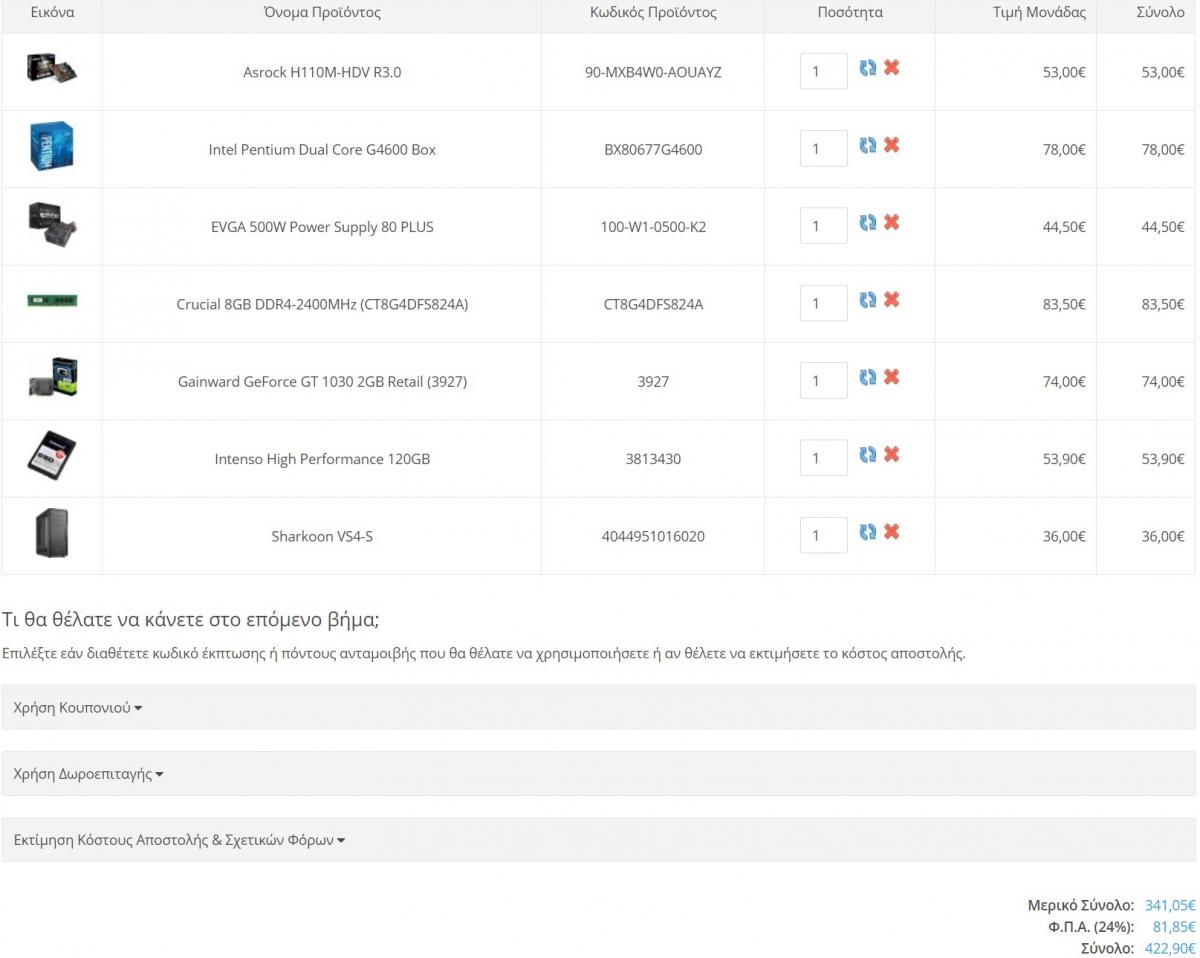The width and height of the screenshot is (1200, 958).
Task: Open the Asrock motherboard product image
Action: (x=52, y=68)
